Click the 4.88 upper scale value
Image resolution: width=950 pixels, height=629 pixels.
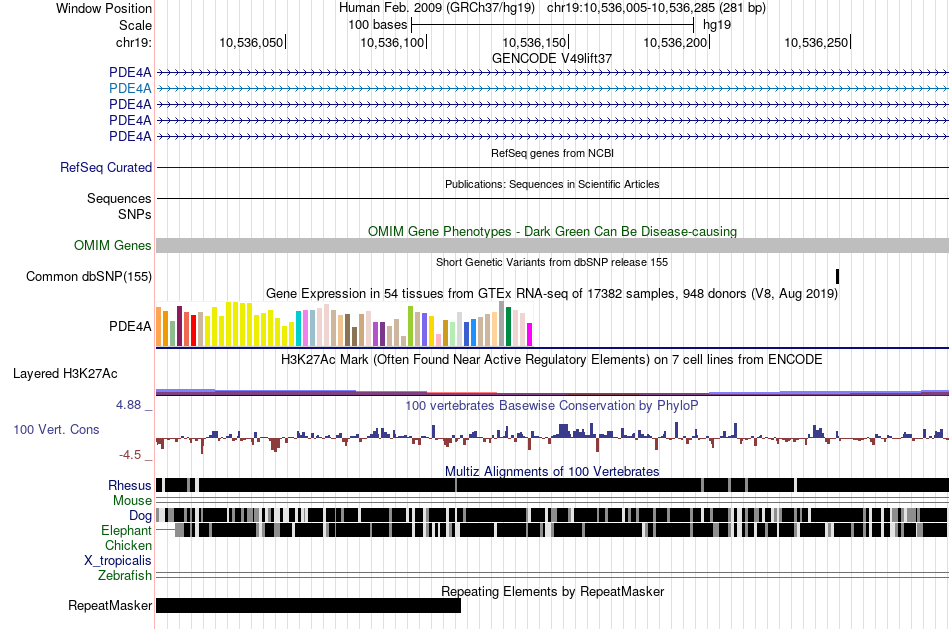128,405
